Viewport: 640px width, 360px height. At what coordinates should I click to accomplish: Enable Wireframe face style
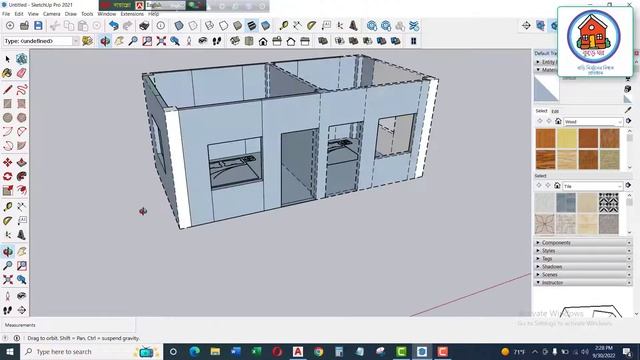click(x=209, y=26)
